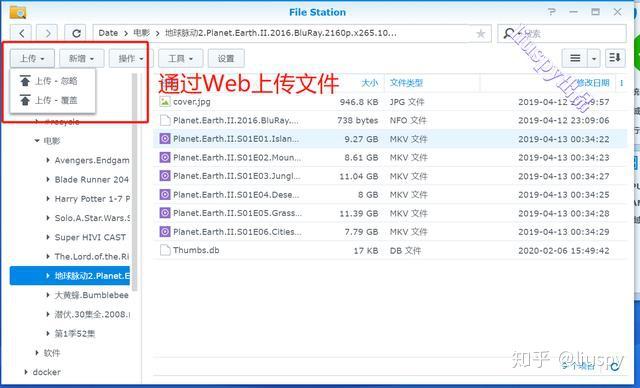Open the 工具 tools dropdown button
The width and height of the screenshot is (640, 388).
point(180,58)
